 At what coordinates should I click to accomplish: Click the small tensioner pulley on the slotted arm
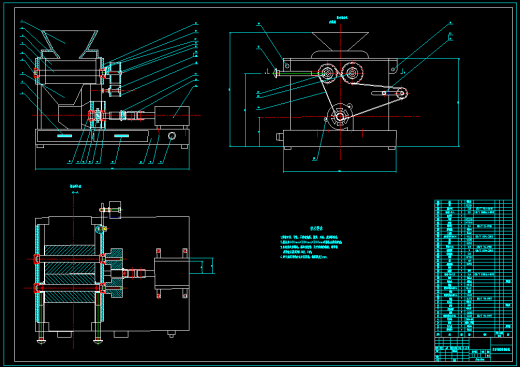pos(402,93)
